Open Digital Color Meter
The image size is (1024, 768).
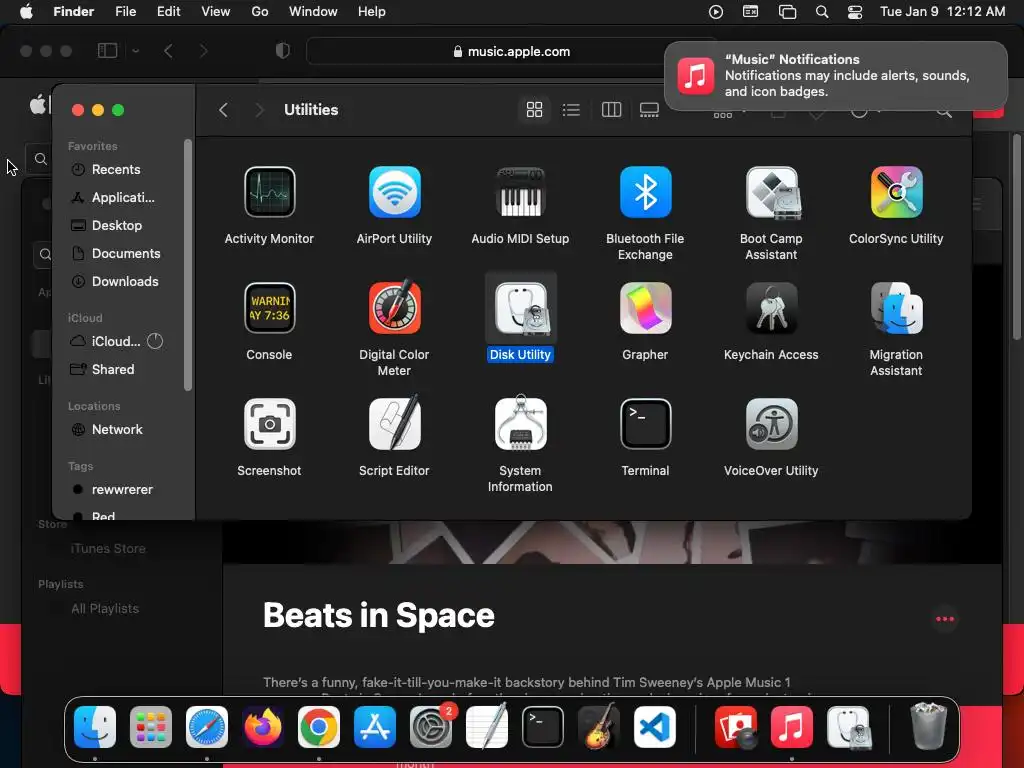click(394, 308)
